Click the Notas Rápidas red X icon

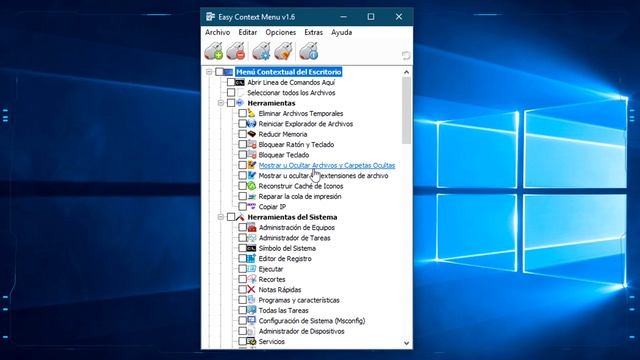pos(252,289)
